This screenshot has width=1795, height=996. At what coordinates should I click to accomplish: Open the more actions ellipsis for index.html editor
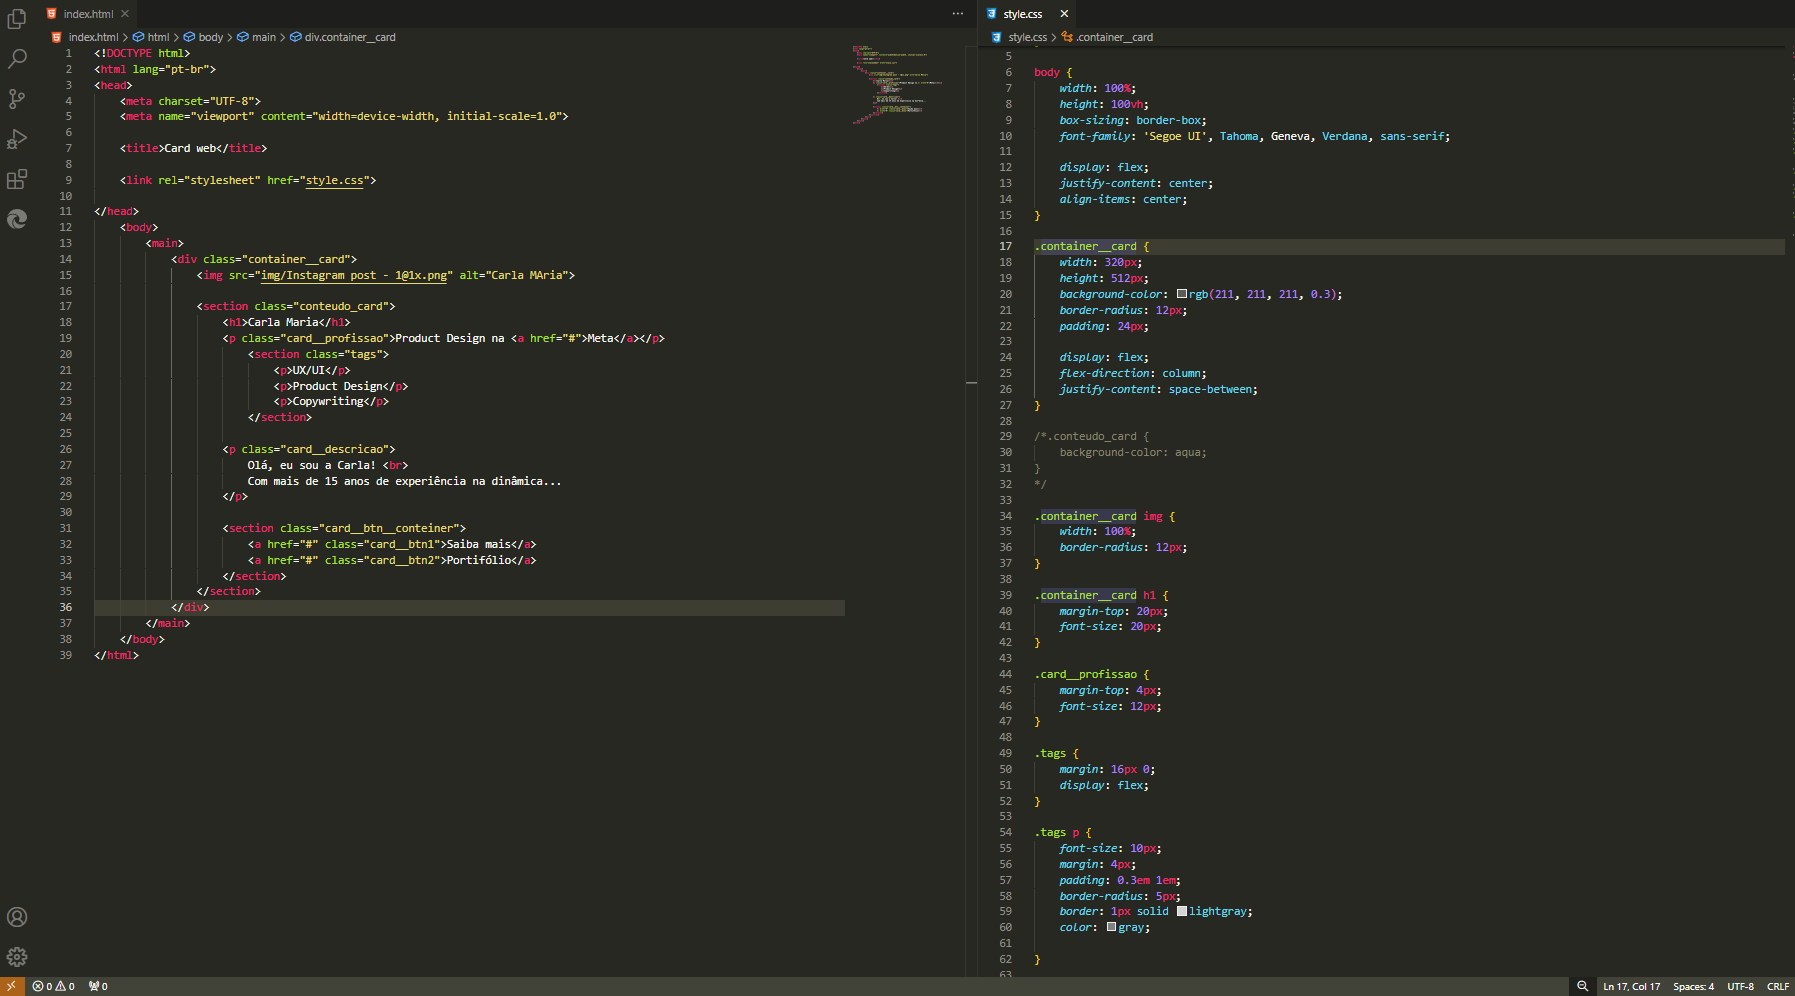(x=958, y=14)
